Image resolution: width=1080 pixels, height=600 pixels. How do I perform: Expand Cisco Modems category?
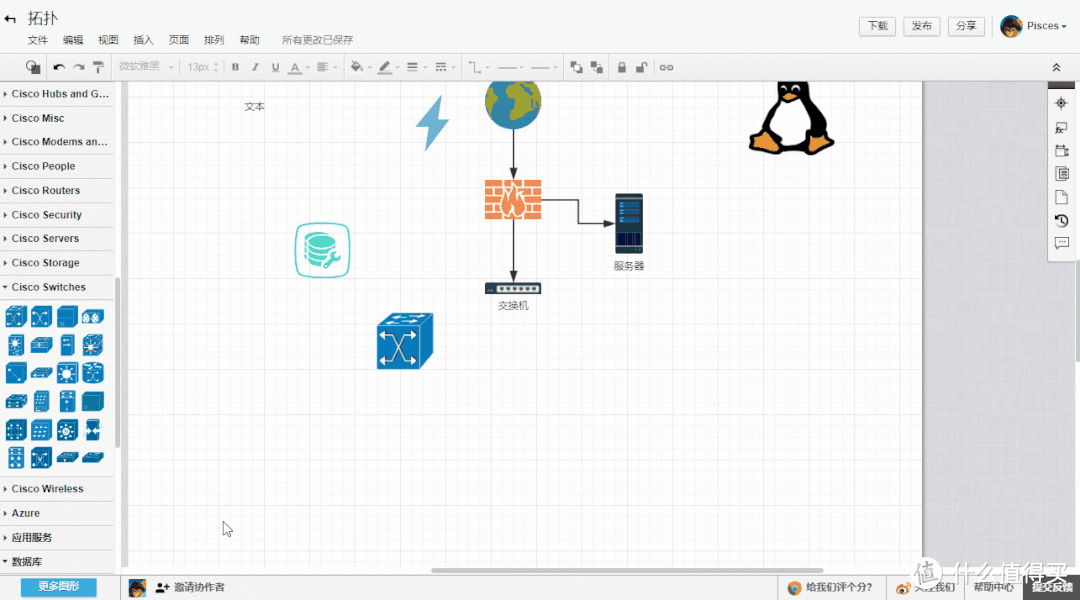[x=56, y=142]
